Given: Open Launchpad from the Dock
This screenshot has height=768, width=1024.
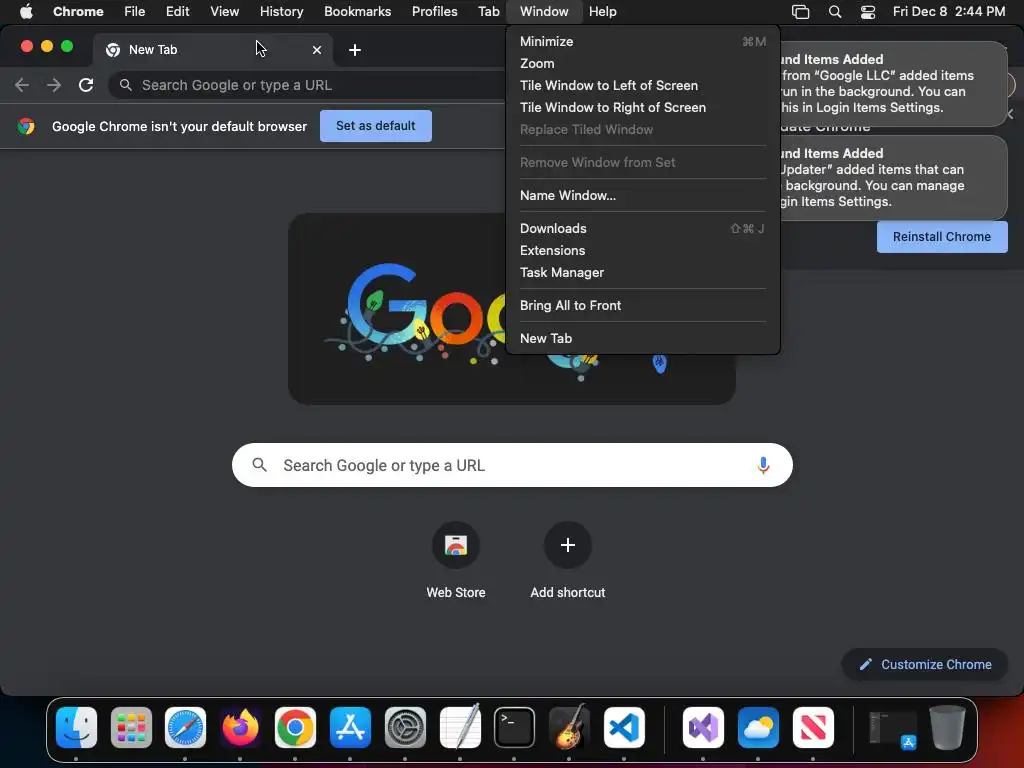Looking at the screenshot, I should tap(131, 727).
